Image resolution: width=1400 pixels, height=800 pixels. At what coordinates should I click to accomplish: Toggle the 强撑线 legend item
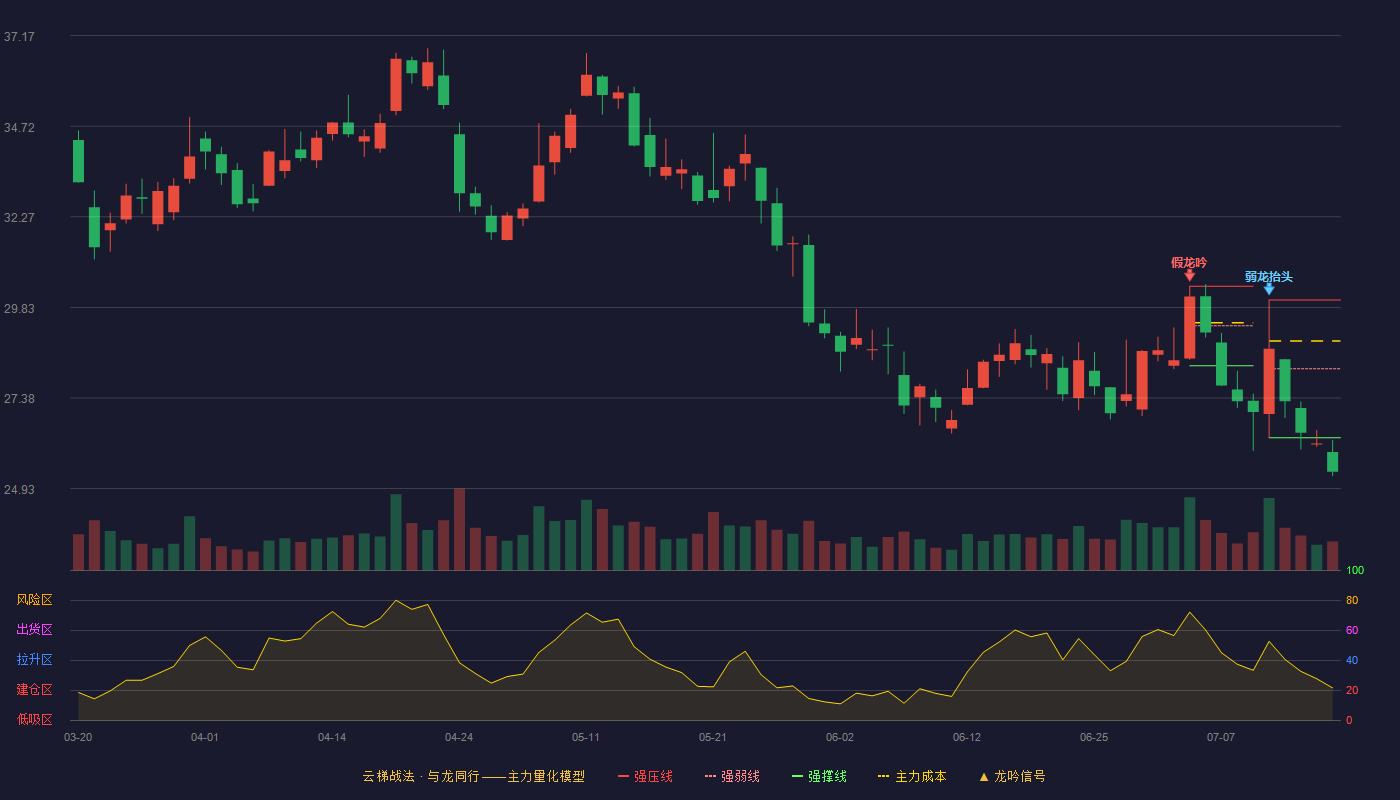[x=819, y=776]
